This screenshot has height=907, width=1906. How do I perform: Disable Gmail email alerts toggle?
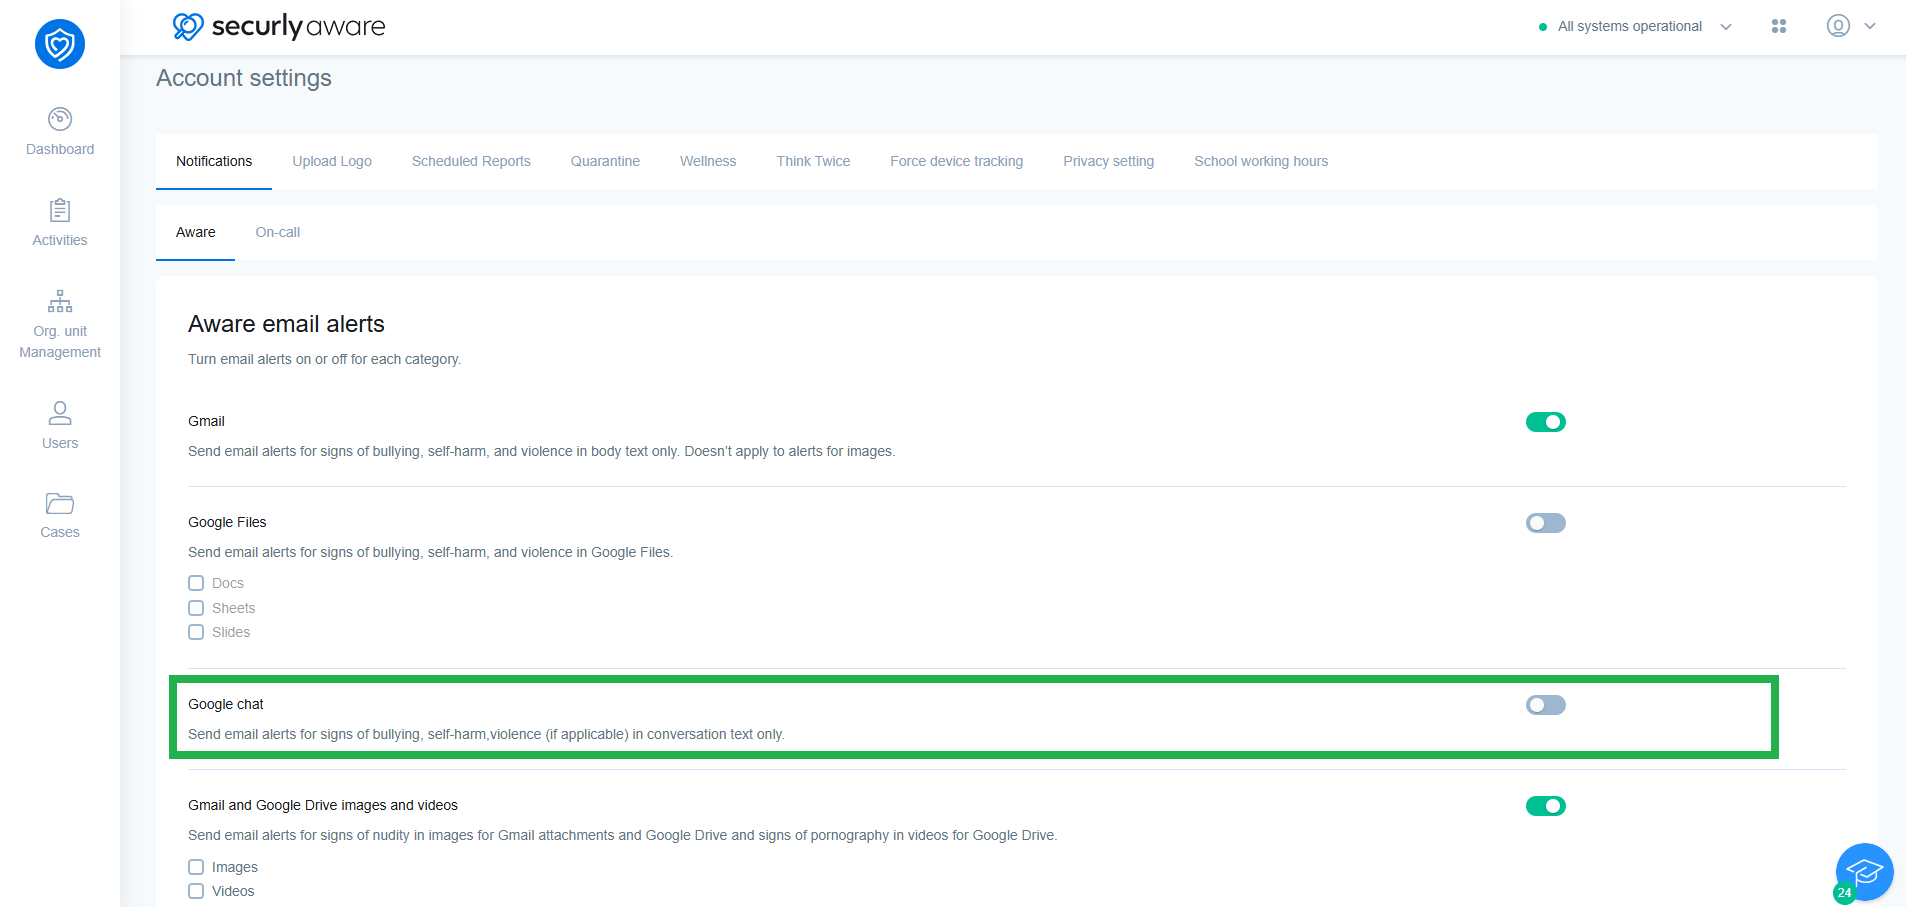(x=1546, y=422)
